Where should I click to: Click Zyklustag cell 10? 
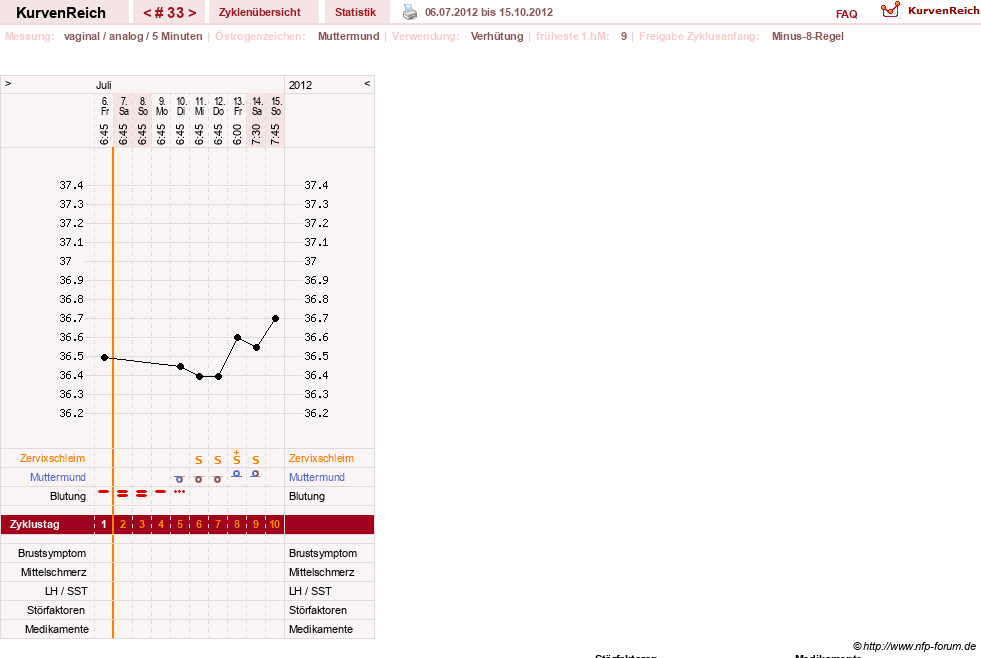(275, 524)
